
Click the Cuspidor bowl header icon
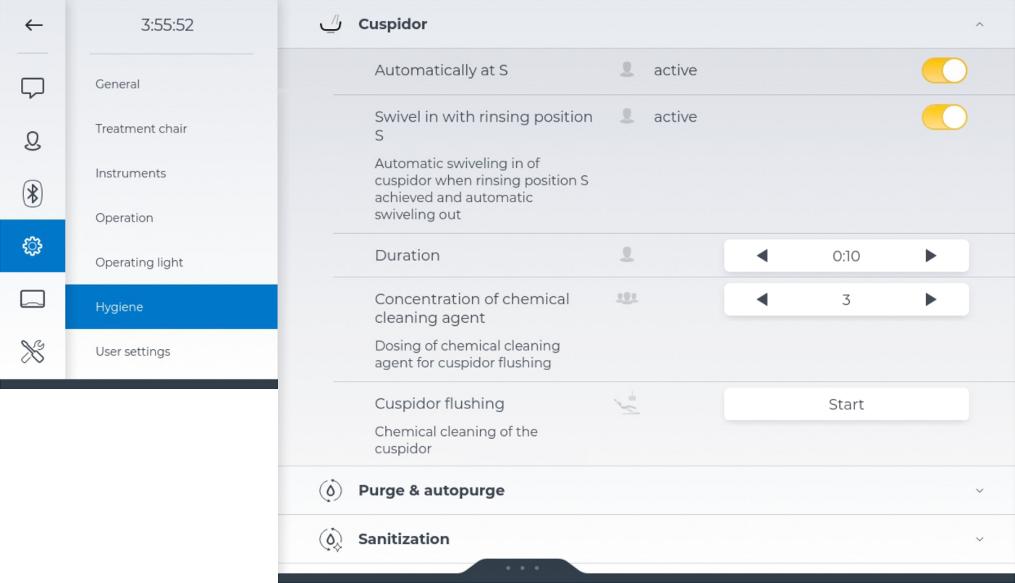click(x=330, y=24)
